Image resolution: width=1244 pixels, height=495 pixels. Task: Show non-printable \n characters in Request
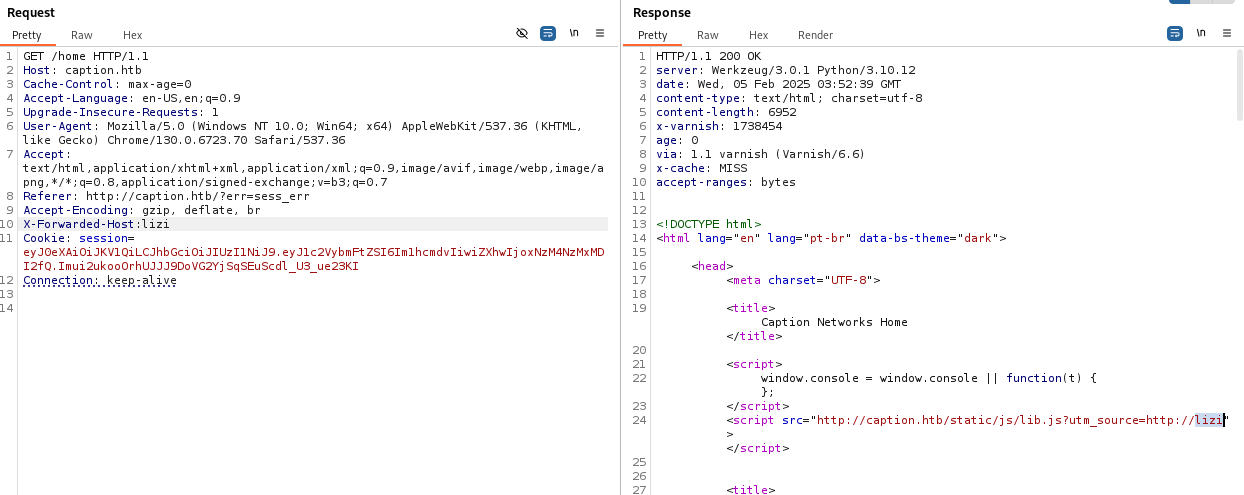[574, 33]
